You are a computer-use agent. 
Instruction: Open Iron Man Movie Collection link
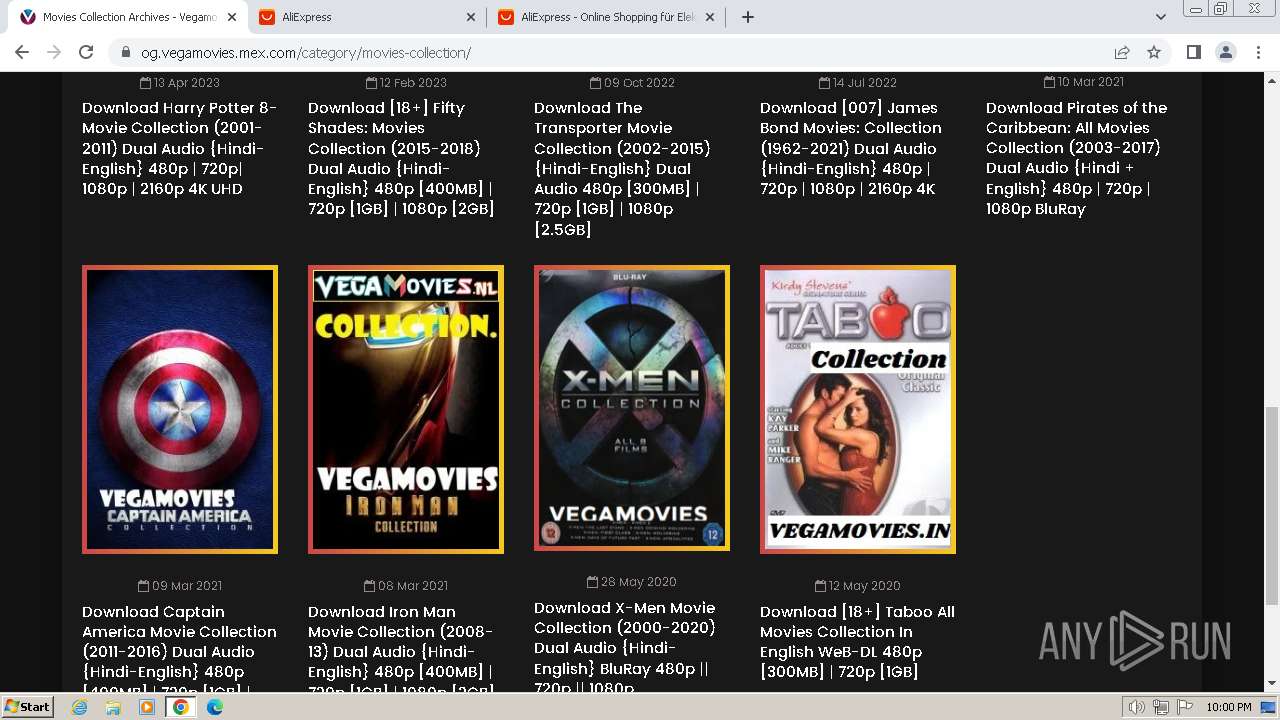pos(401,647)
